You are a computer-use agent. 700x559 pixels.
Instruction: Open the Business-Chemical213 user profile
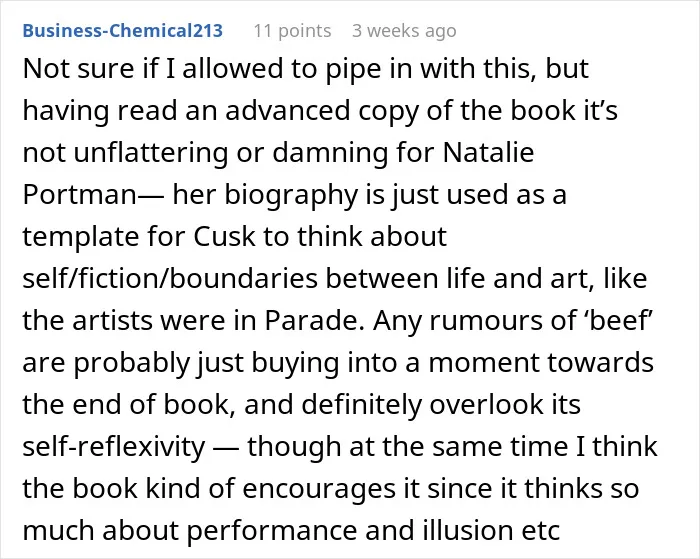coord(122,31)
